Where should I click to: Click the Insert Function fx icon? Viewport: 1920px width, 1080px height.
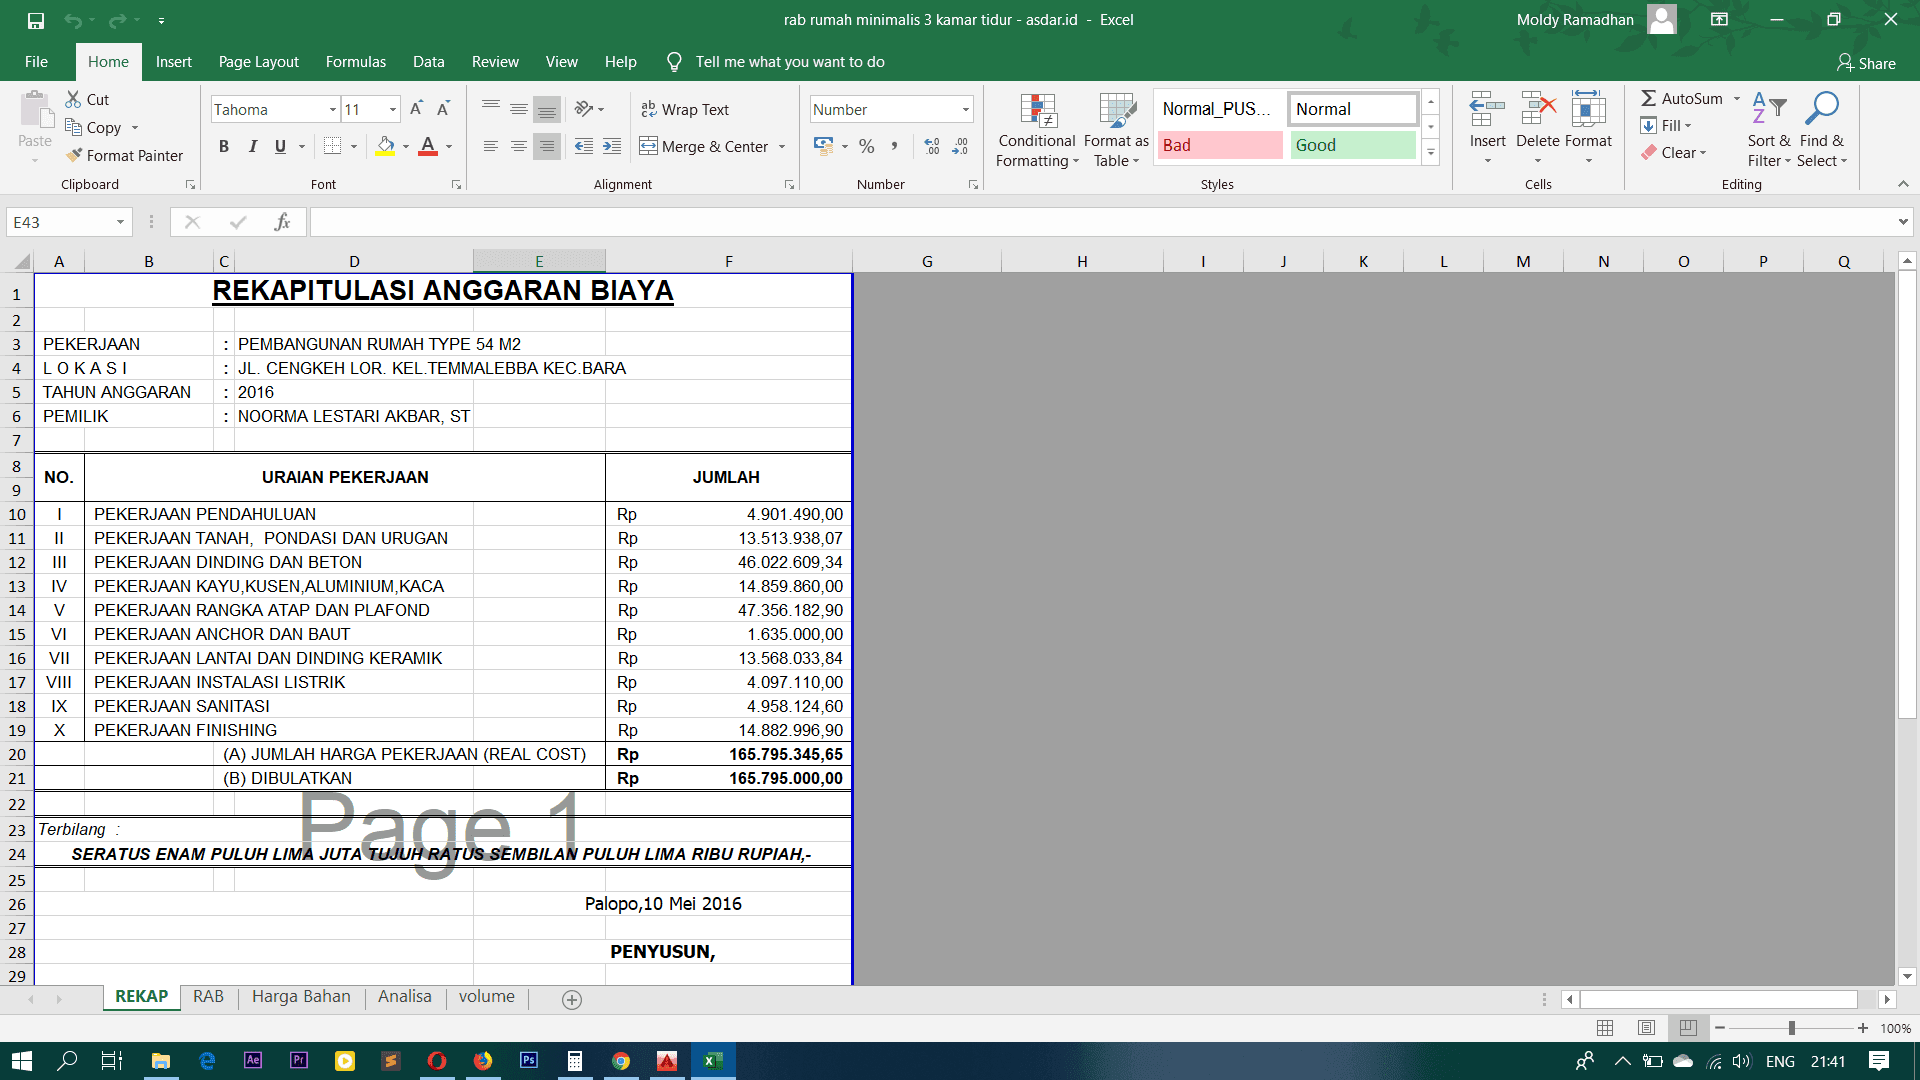[282, 222]
